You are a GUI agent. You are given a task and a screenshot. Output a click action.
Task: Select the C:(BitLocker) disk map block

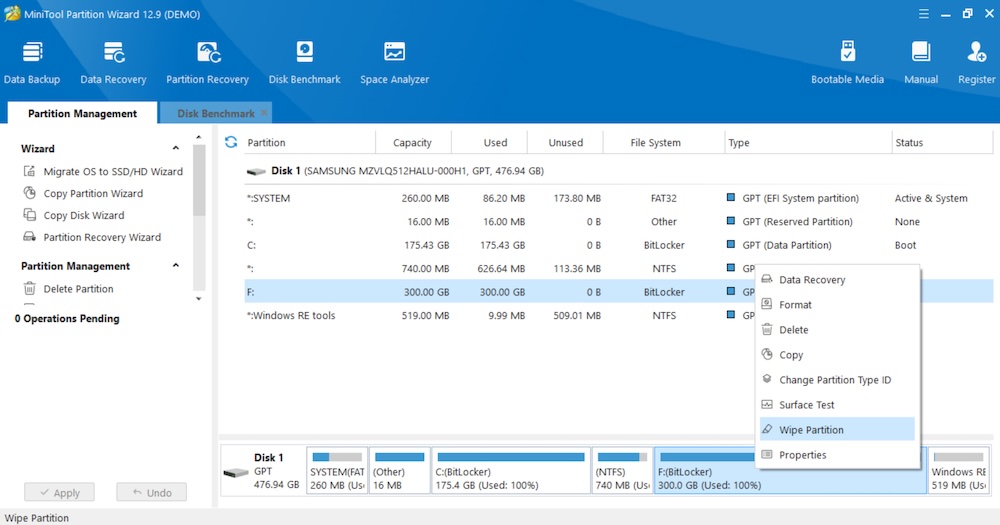click(x=511, y=471)
